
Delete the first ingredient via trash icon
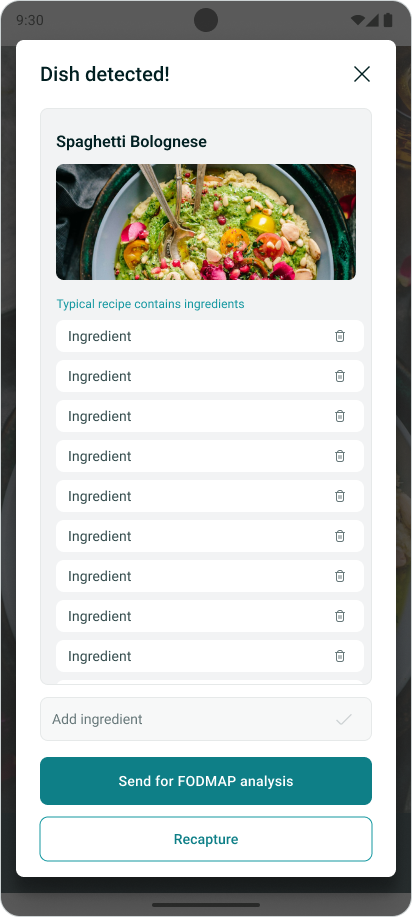(339, 336)
